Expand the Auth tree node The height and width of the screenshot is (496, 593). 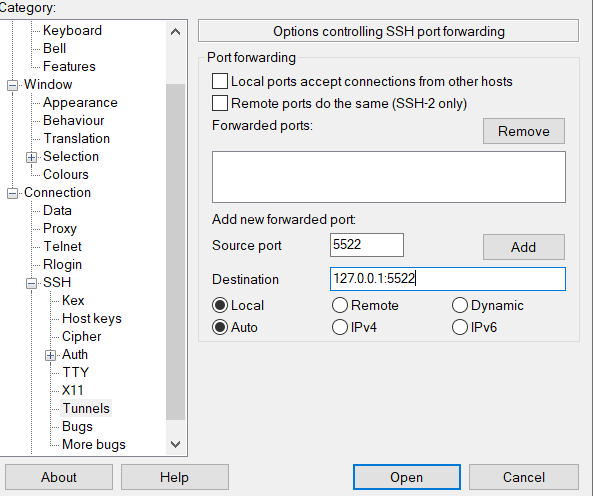(50, 355)
